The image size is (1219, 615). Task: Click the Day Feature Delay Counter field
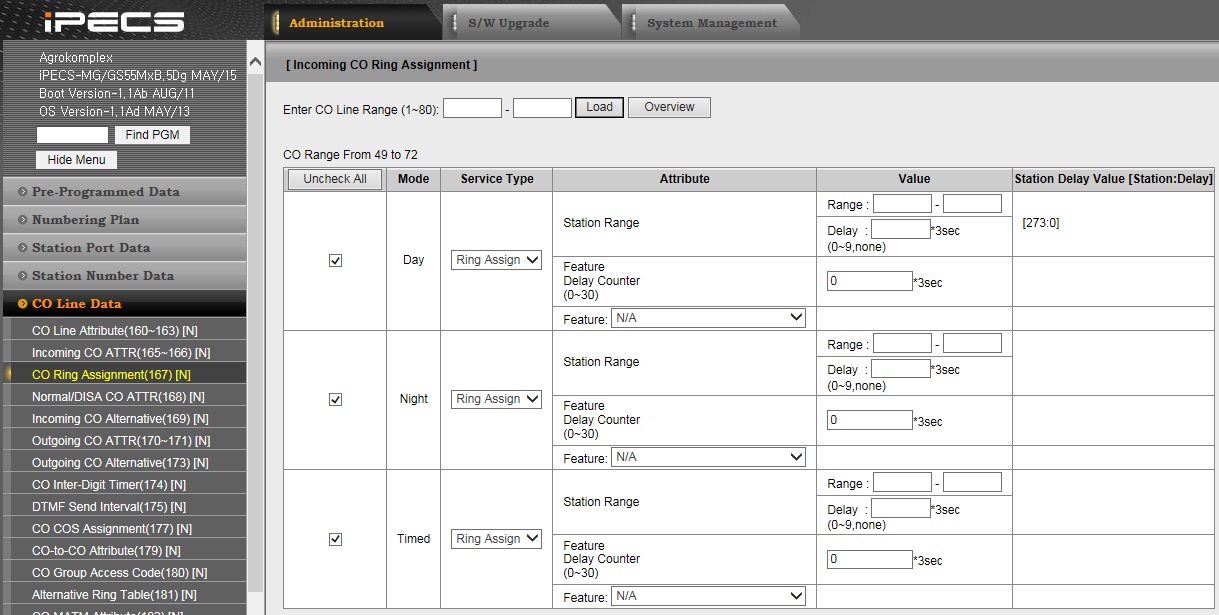[x=869, y=281]
